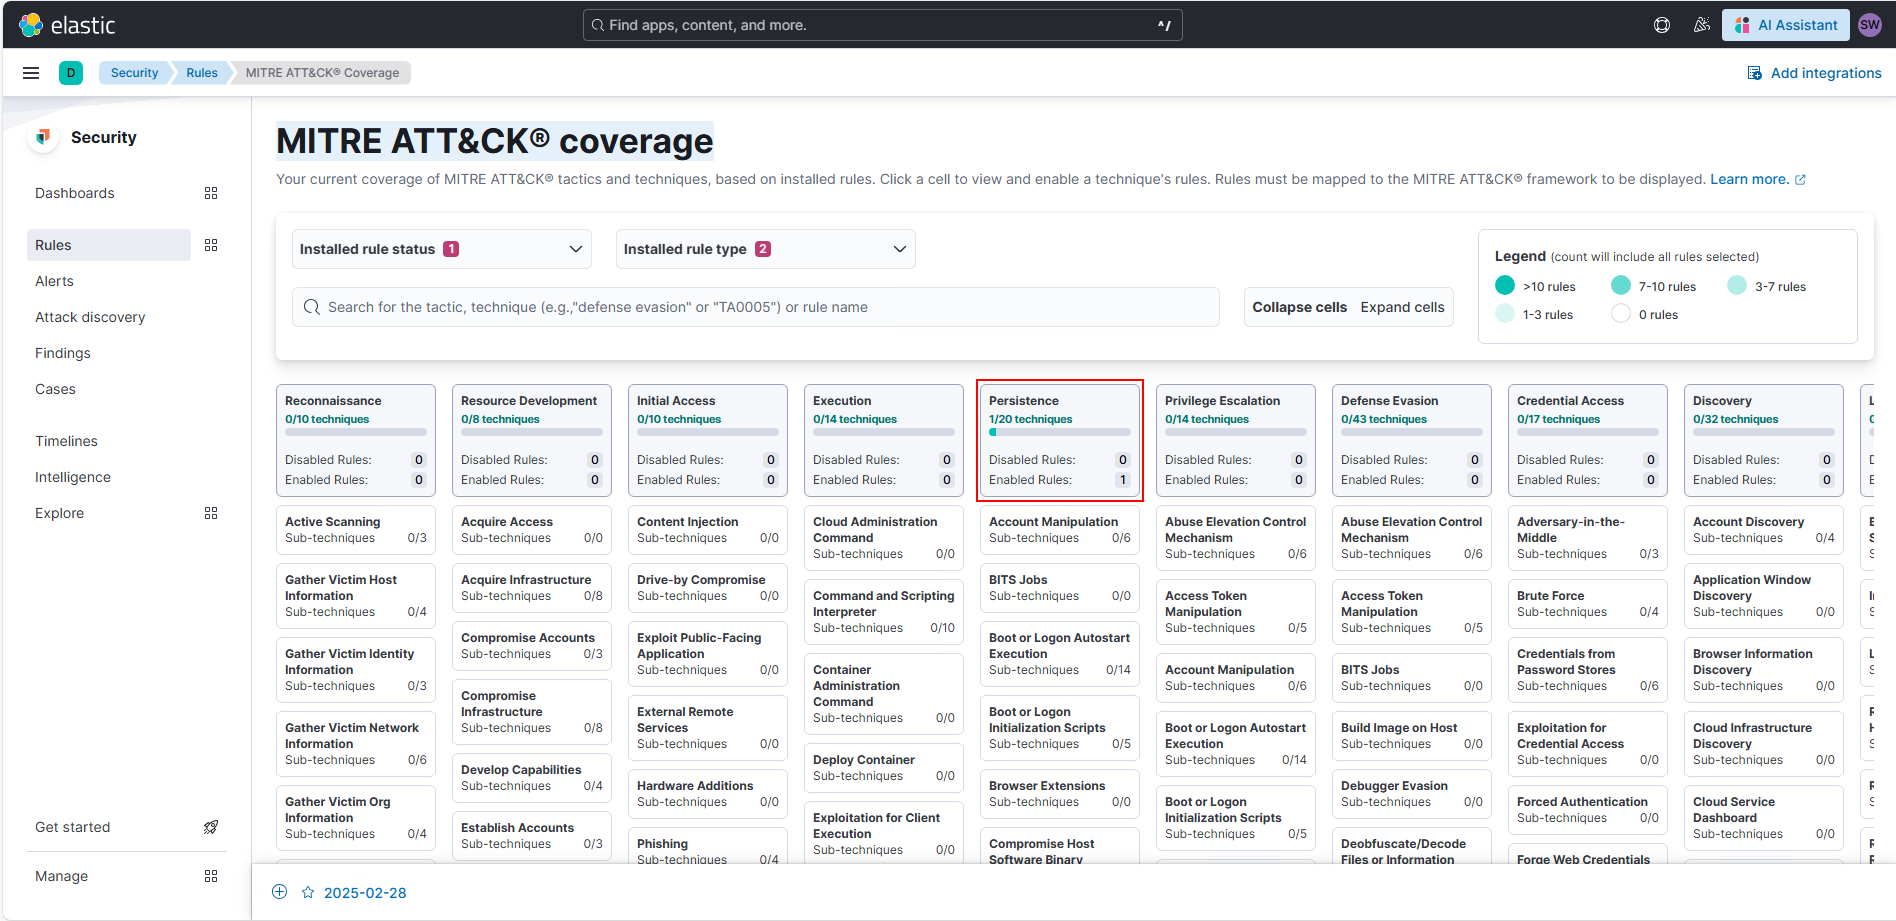Open the Defense Evasion tactic card

coord(1412,440)
